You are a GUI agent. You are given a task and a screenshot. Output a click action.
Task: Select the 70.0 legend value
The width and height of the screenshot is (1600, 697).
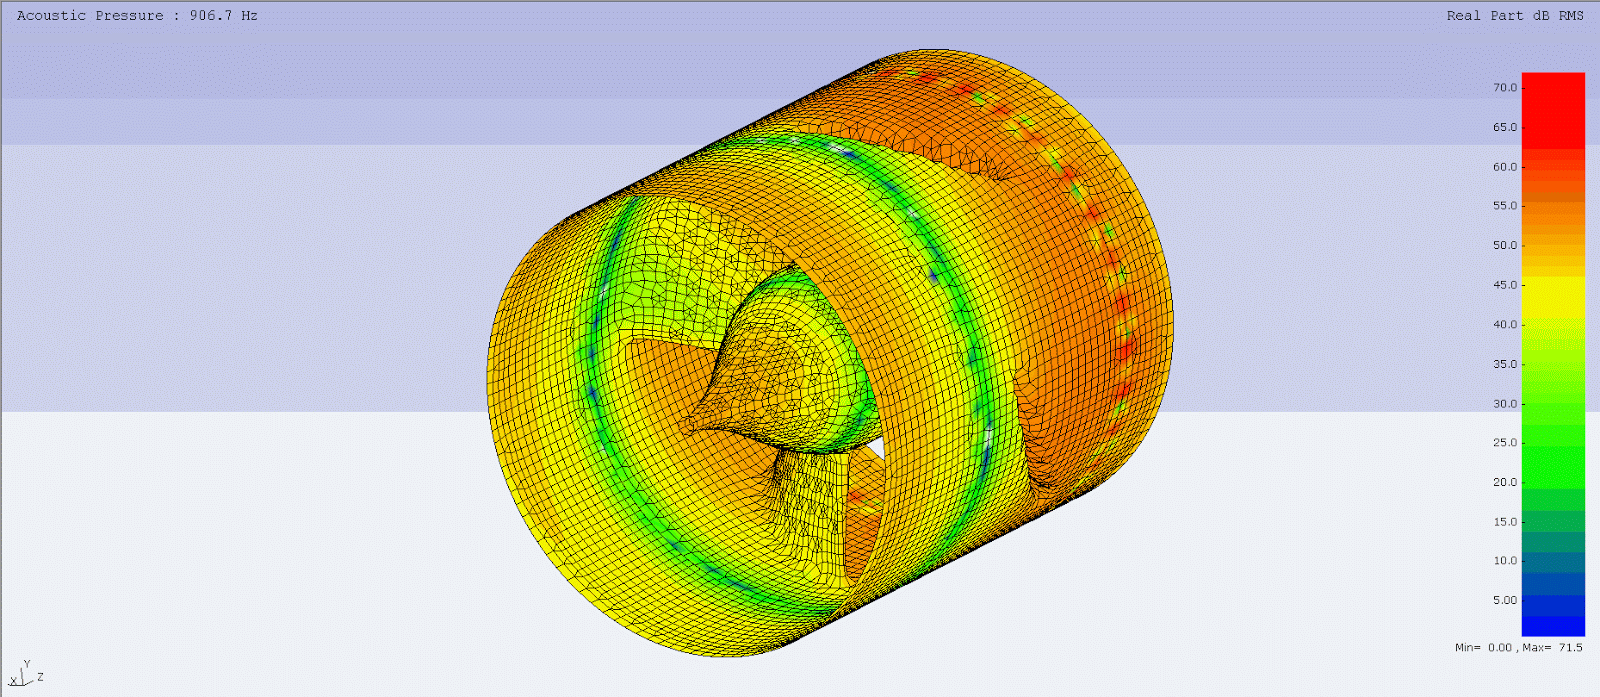(1504, 88)
